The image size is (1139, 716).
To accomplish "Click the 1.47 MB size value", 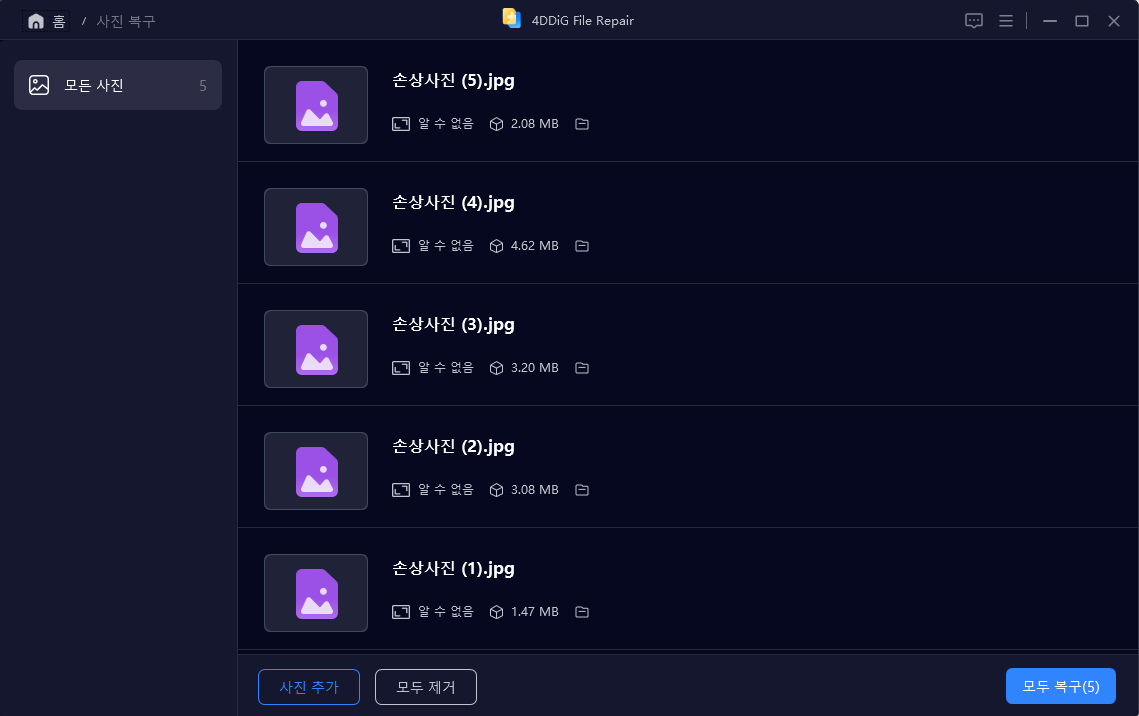I will [x=535, y=612].
